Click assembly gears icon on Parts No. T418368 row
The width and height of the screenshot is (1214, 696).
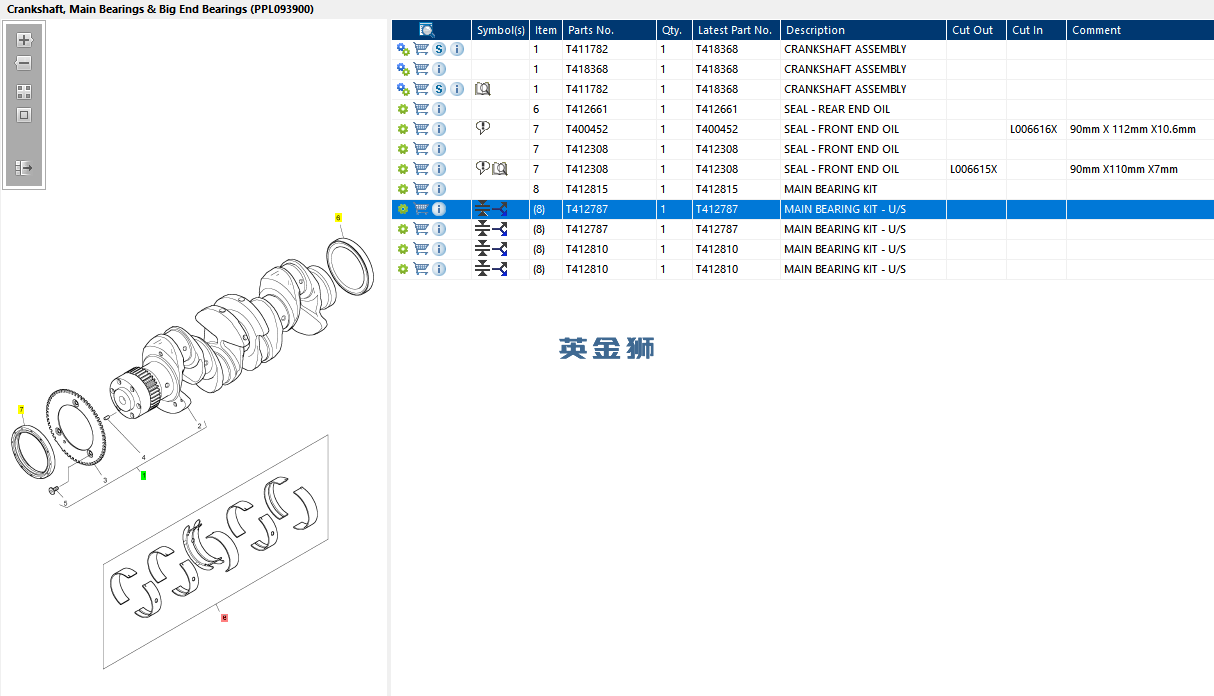tap(403, 69)
